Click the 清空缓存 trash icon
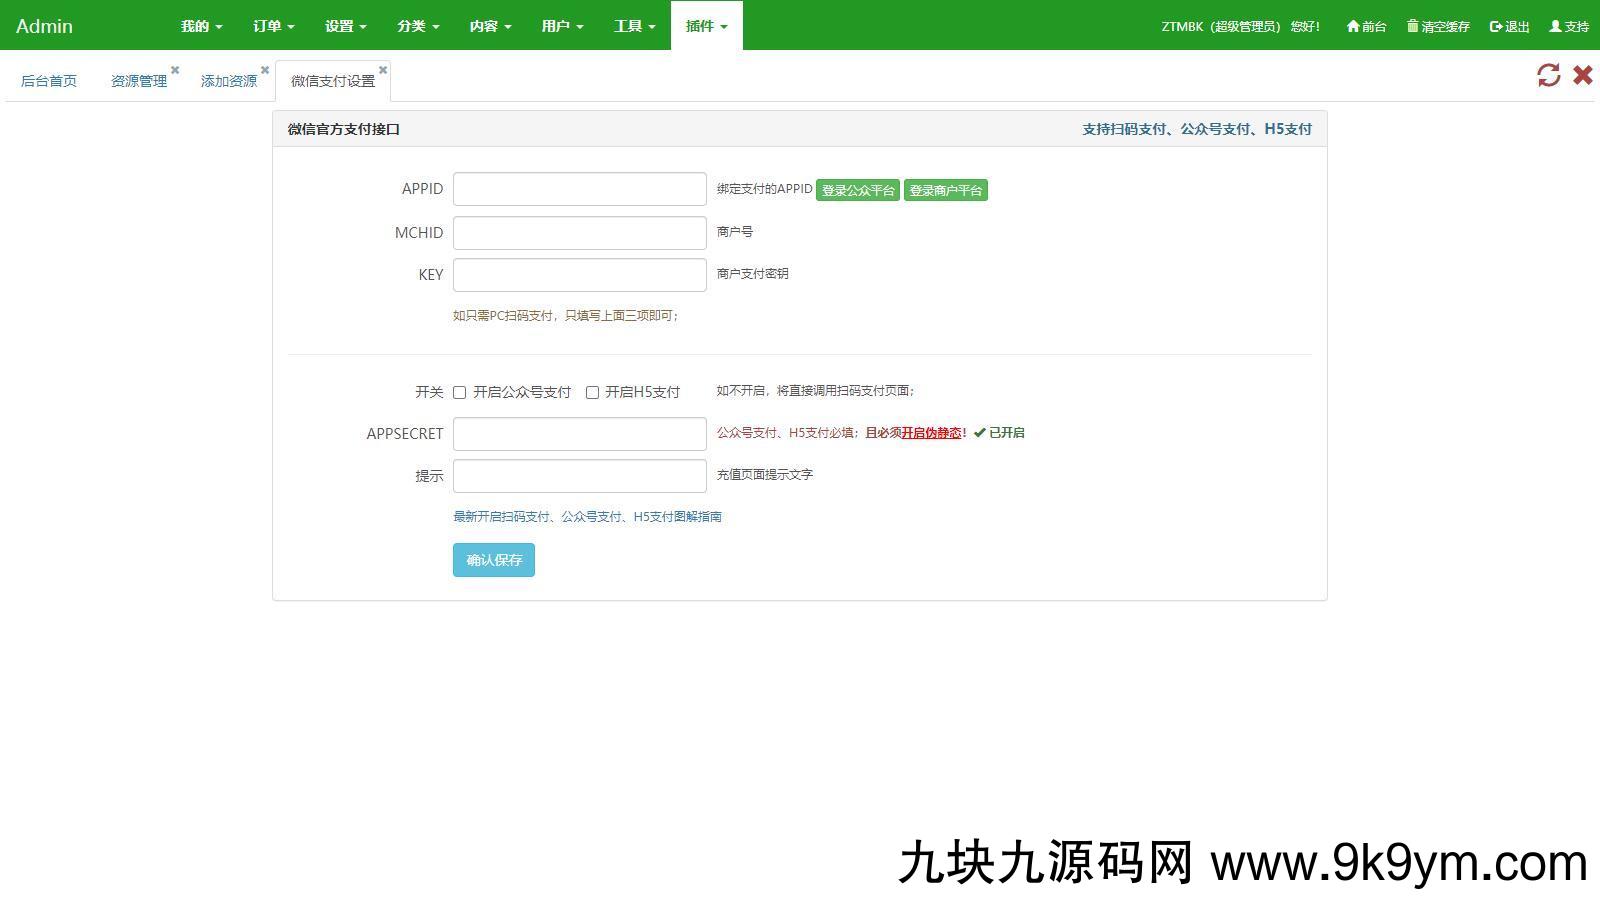The height and width of the screenshot is (900, 1600). pyautogui.click(x=1413, y=26)
